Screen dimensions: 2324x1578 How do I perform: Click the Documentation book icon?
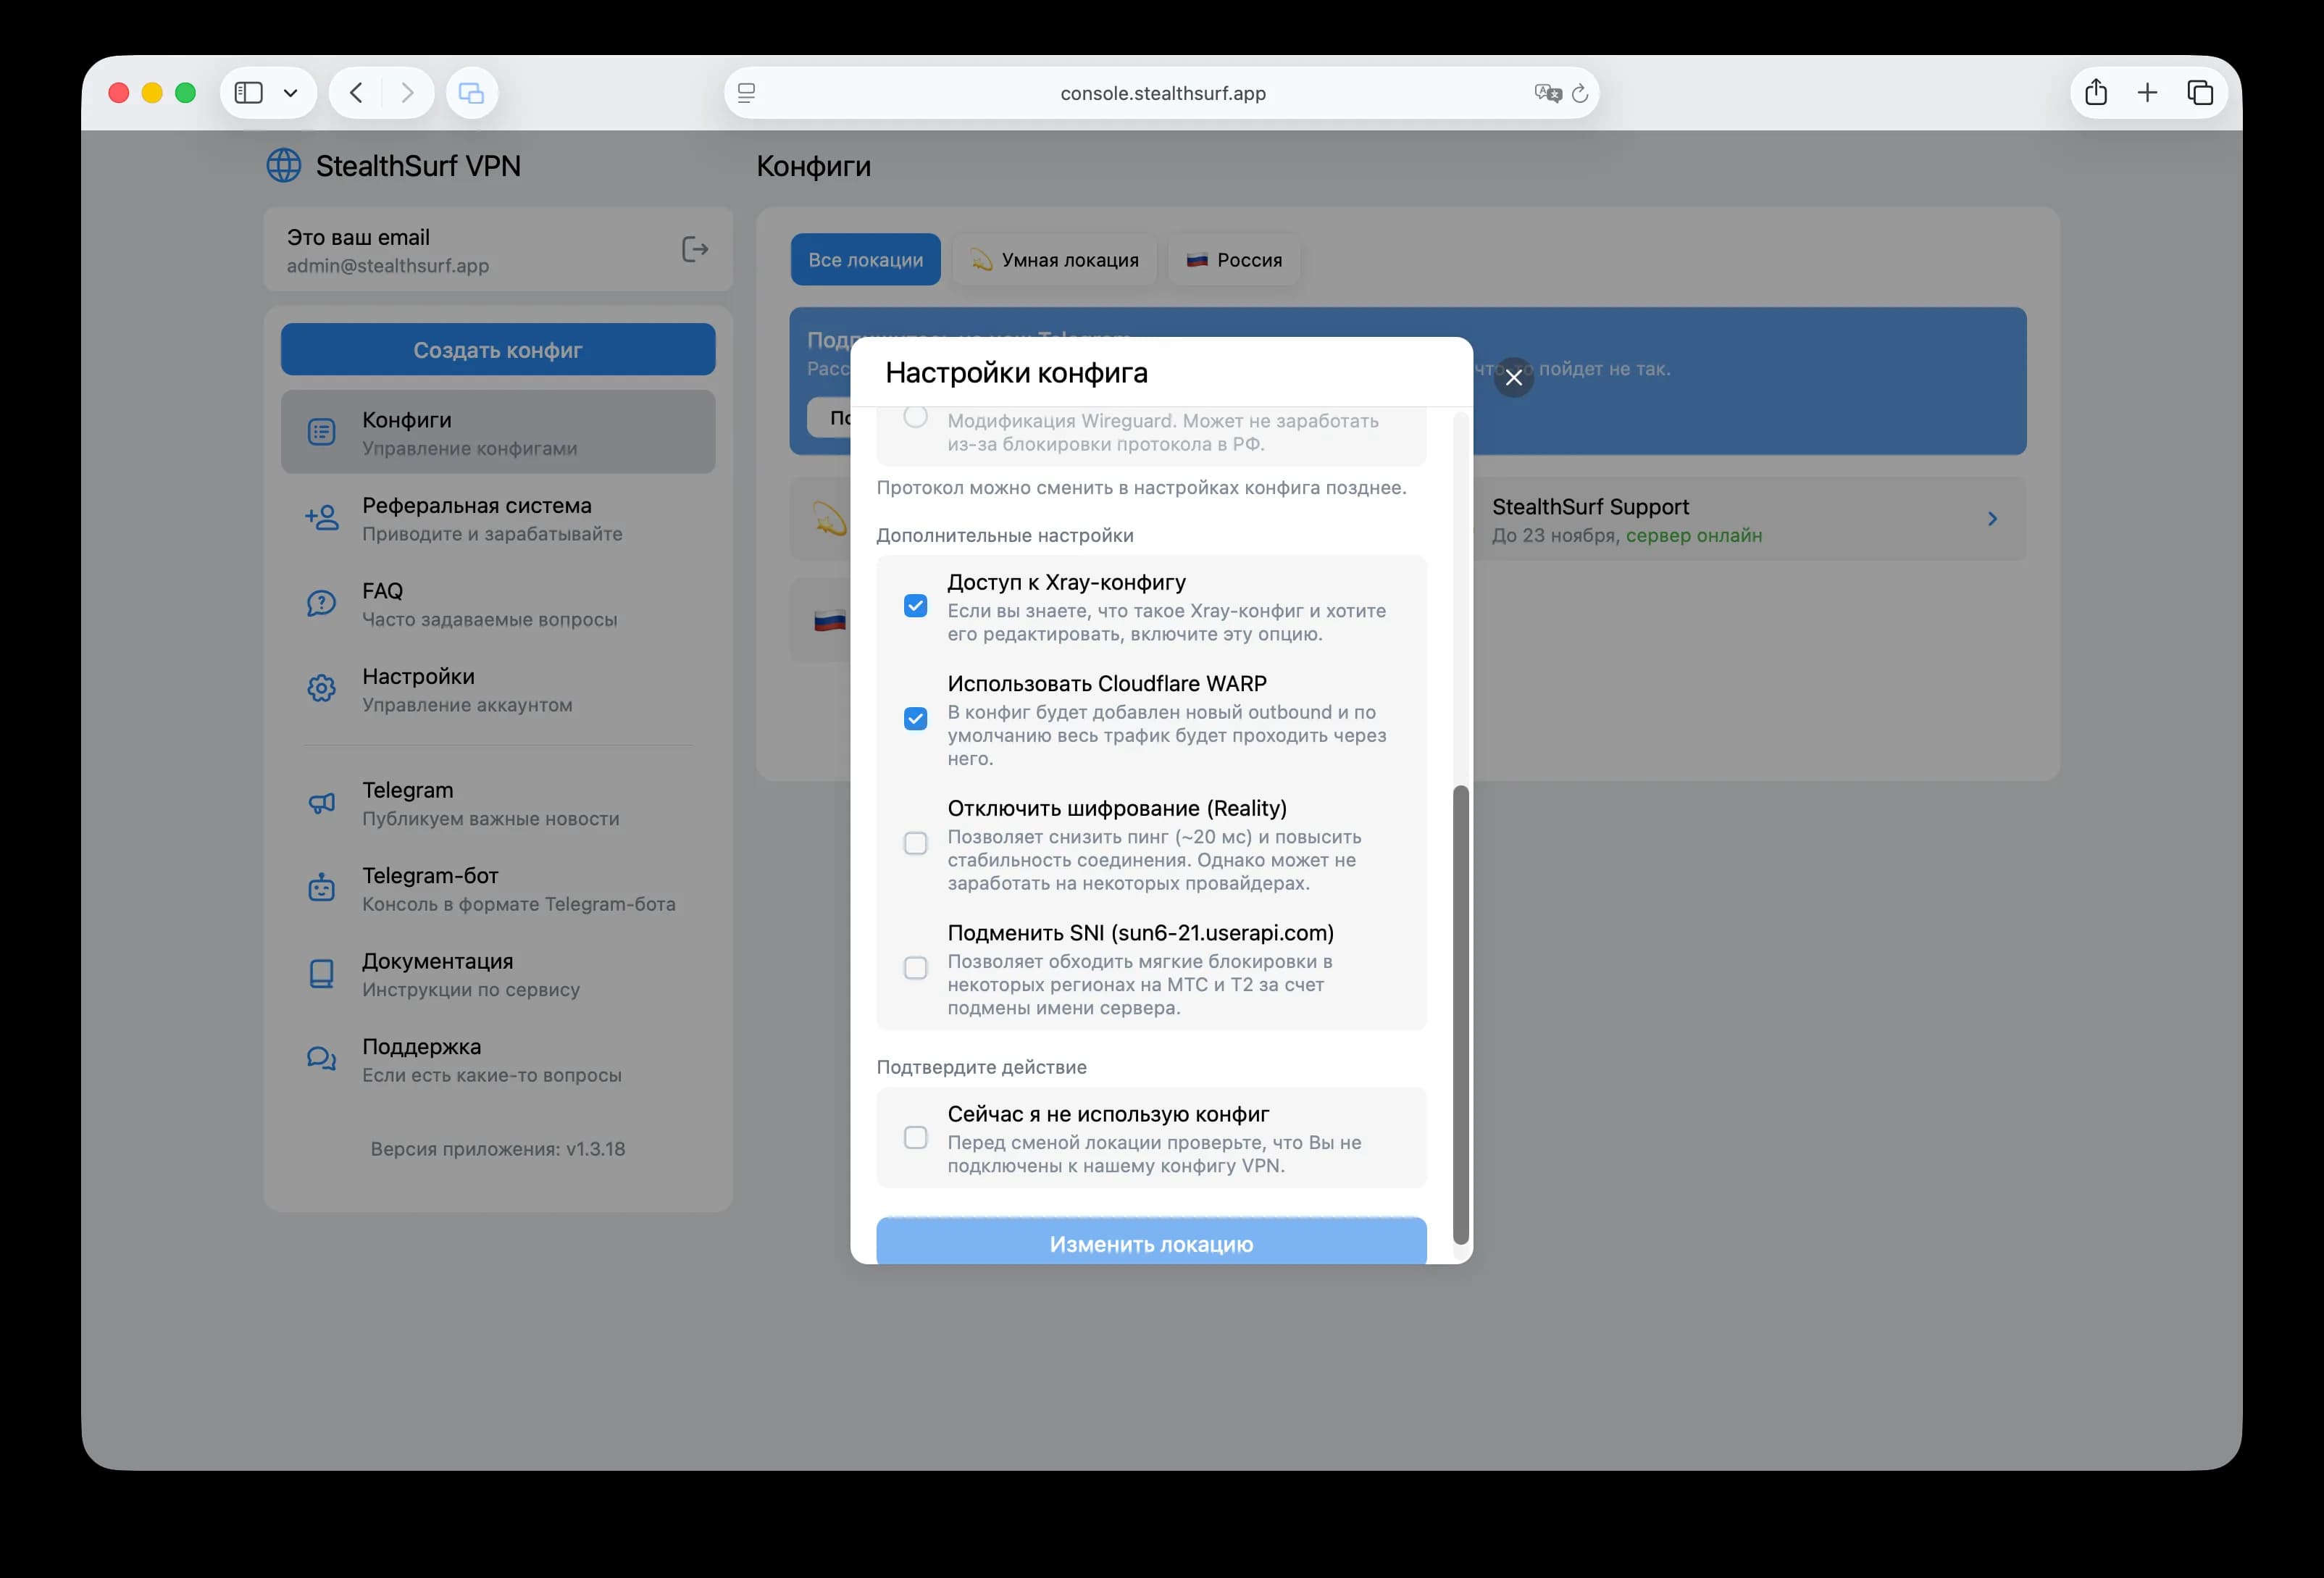point(321,974)
